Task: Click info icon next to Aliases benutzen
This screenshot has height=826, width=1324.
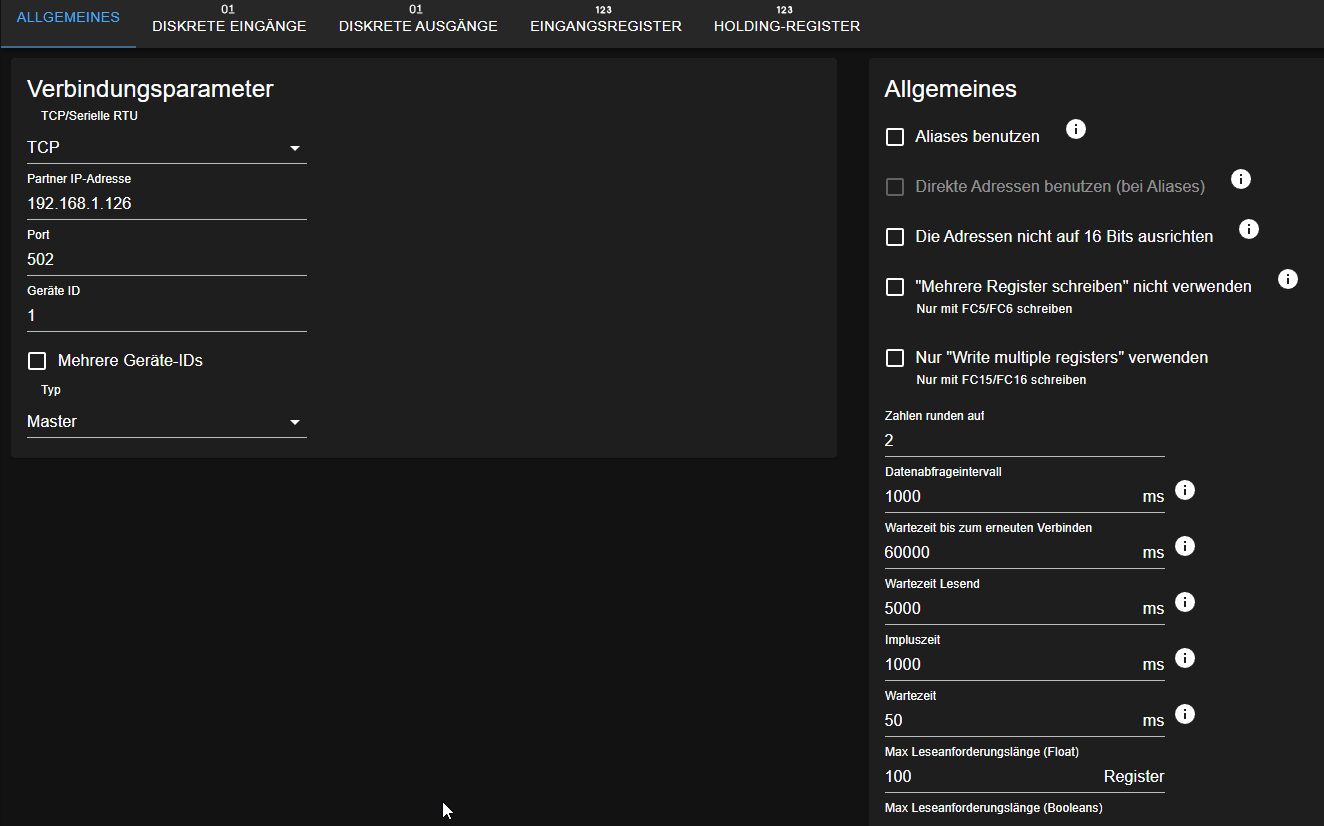Action: coord(1076,130)
